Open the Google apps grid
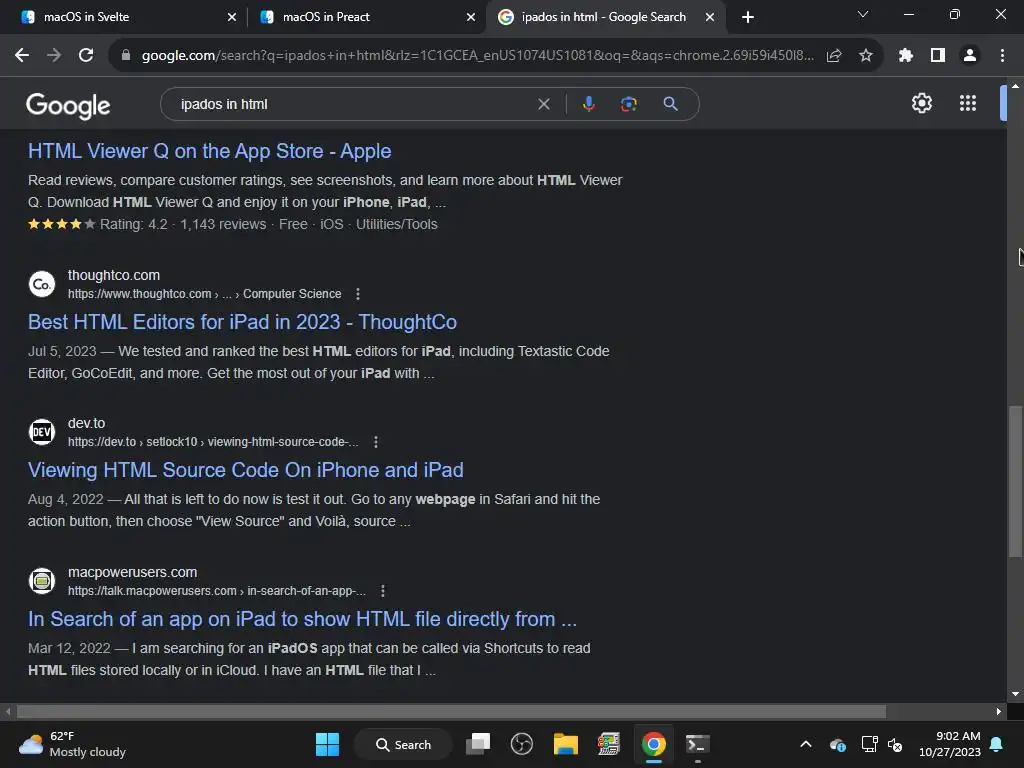1024x768 pixels. tap(967, 103)
